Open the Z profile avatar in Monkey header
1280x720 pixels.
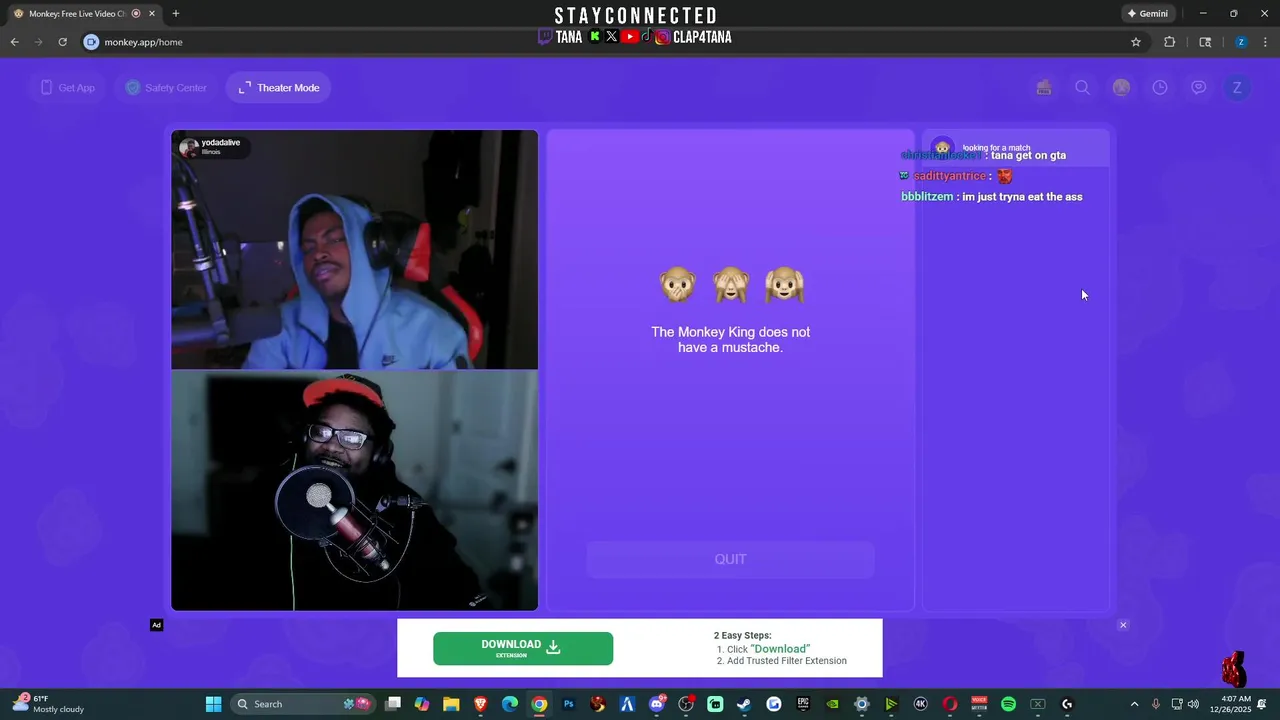tap(1237, 88)
